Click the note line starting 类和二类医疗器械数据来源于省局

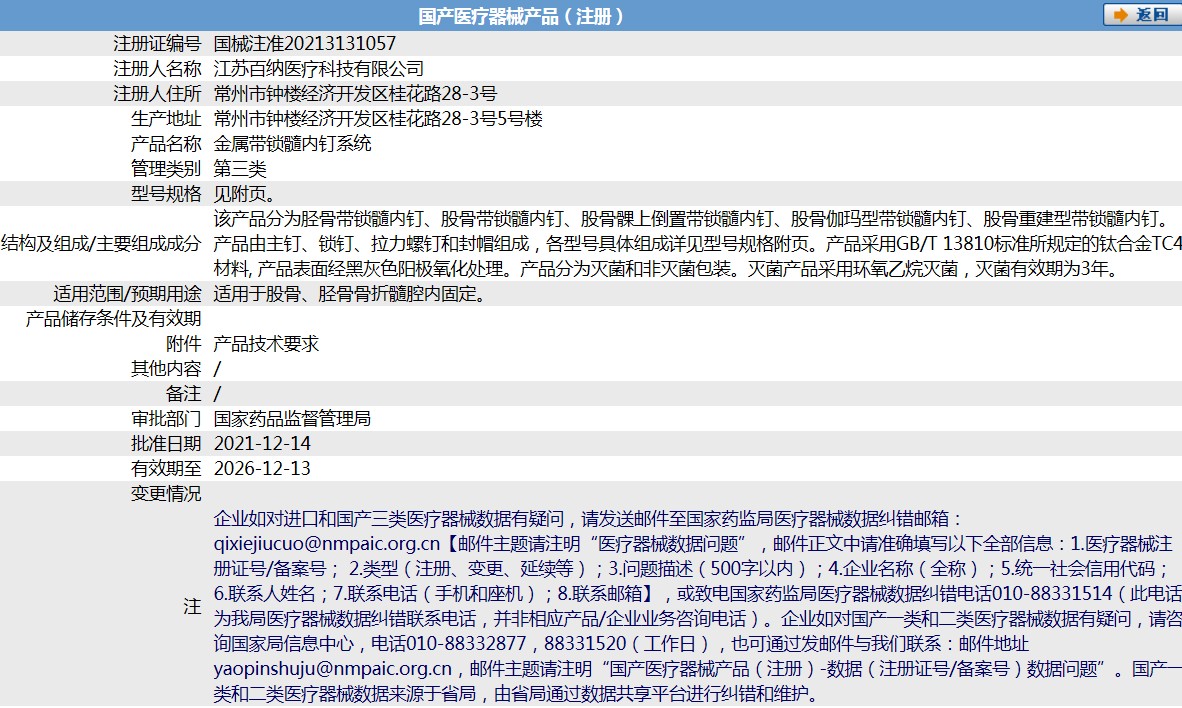[x=516, y=694]
